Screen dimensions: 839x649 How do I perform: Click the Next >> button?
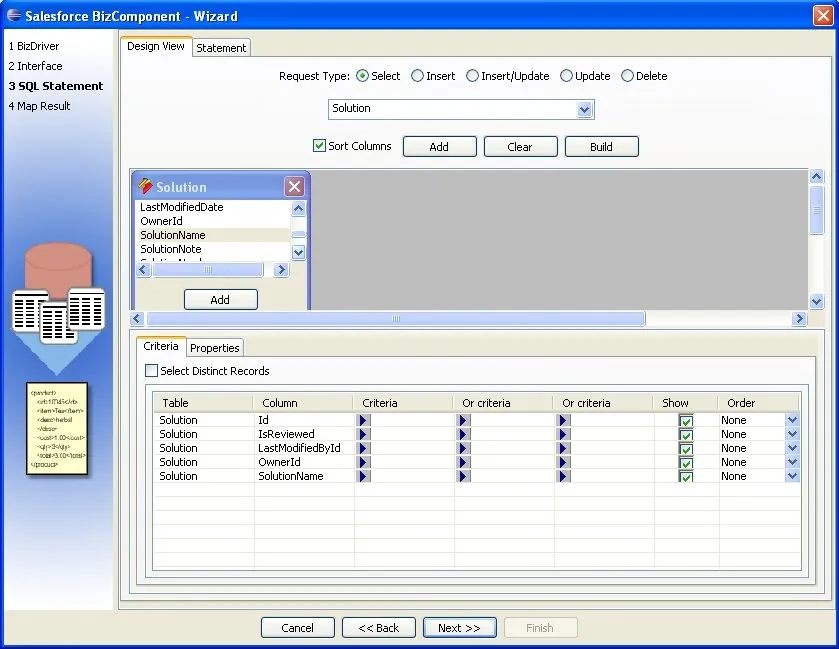point(460,628)
